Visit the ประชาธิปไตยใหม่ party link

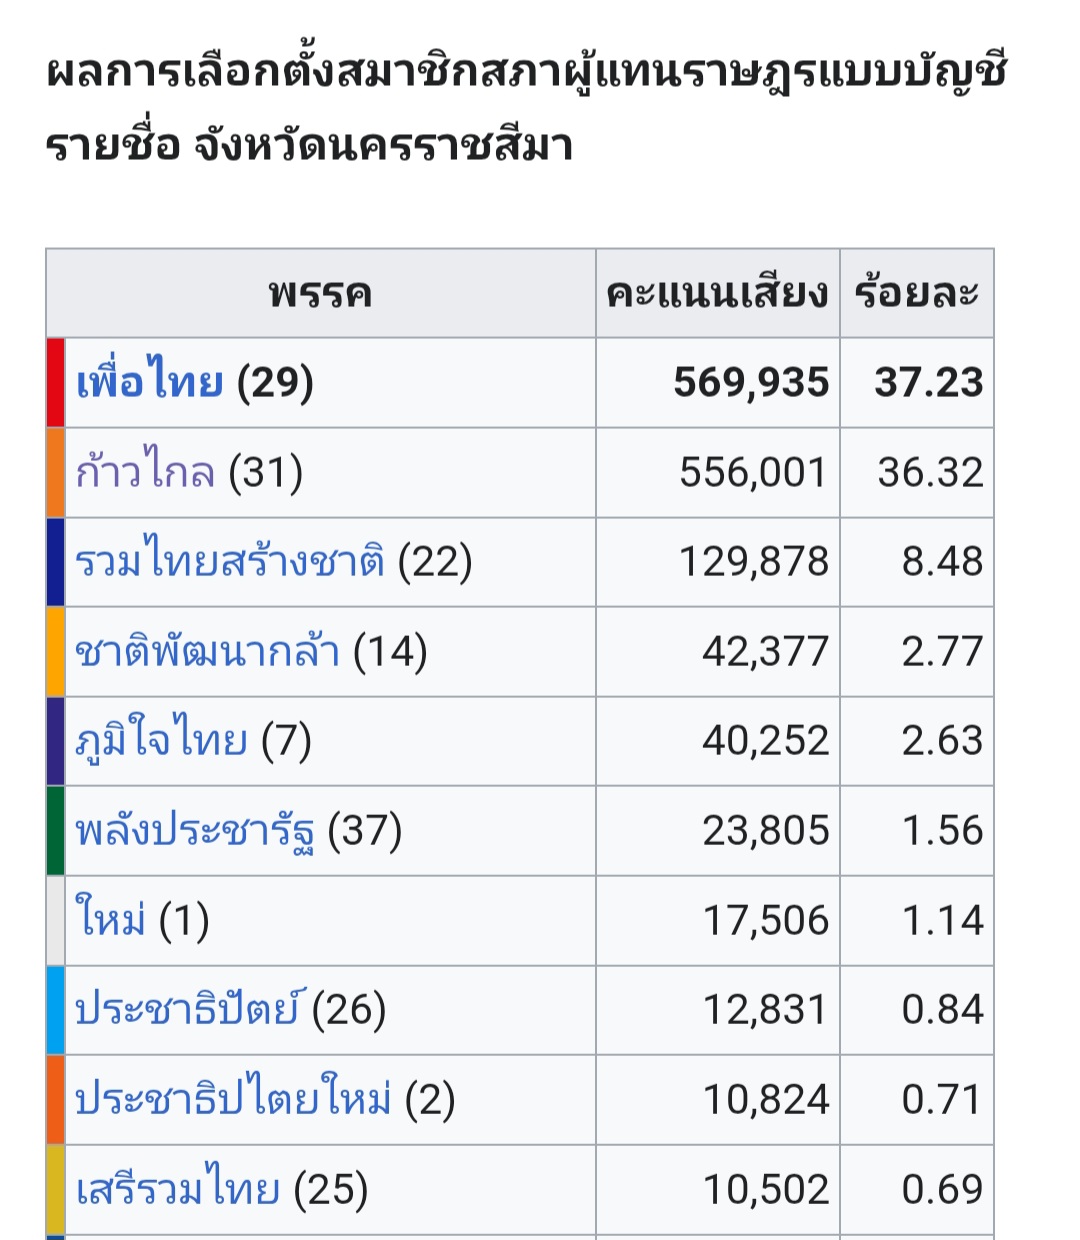[233, 1100]
